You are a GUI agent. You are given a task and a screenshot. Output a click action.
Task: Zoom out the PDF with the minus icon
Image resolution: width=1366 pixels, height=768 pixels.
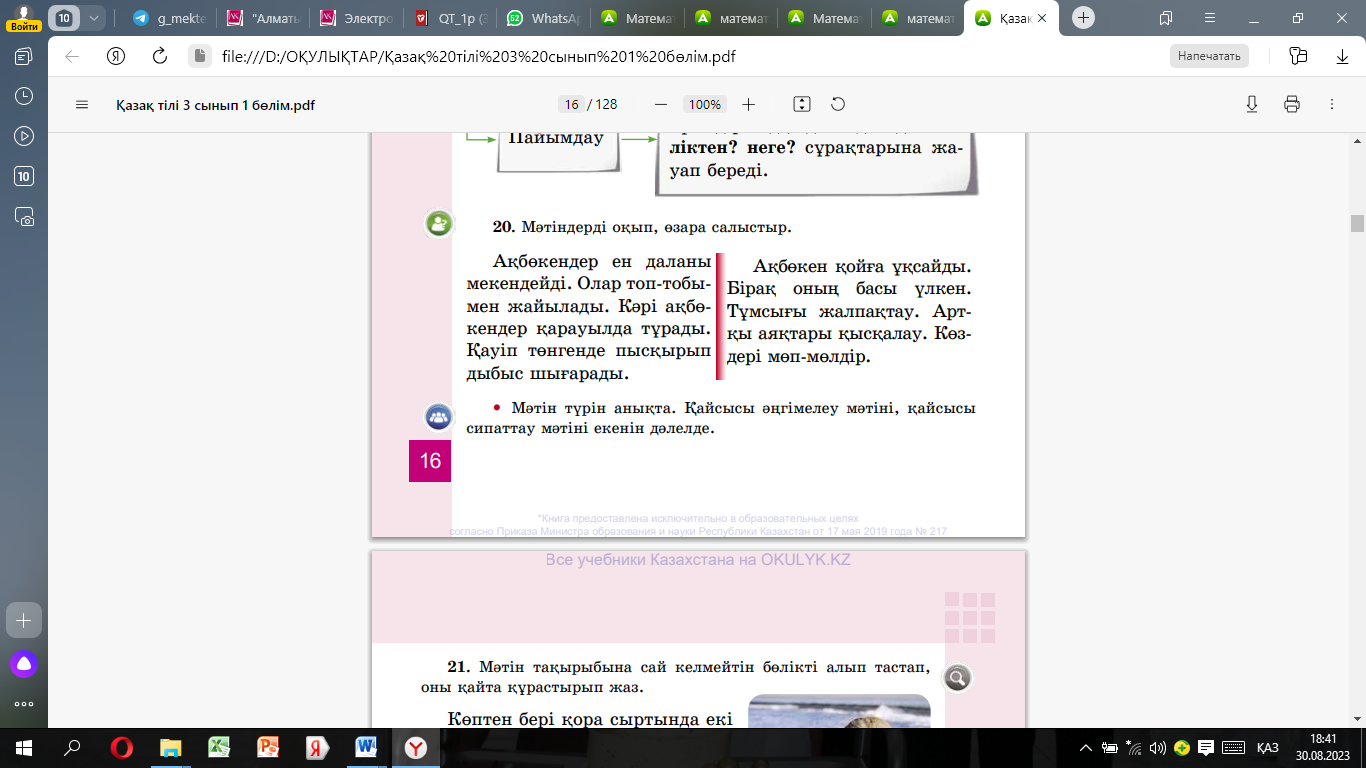click(660, 104)
